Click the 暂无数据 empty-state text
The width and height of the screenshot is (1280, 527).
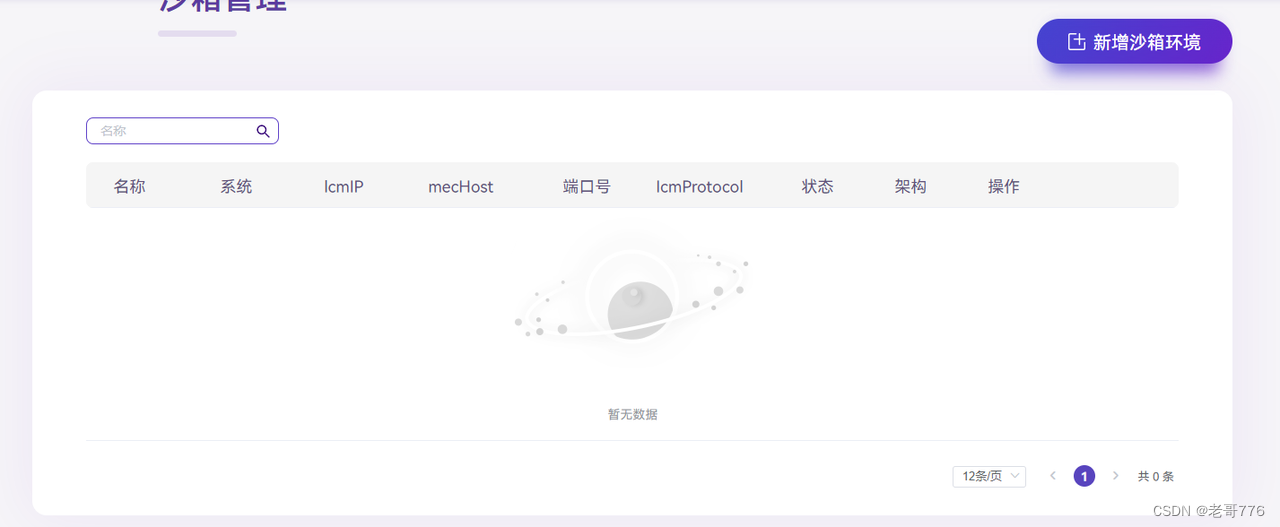click(633, 414)
